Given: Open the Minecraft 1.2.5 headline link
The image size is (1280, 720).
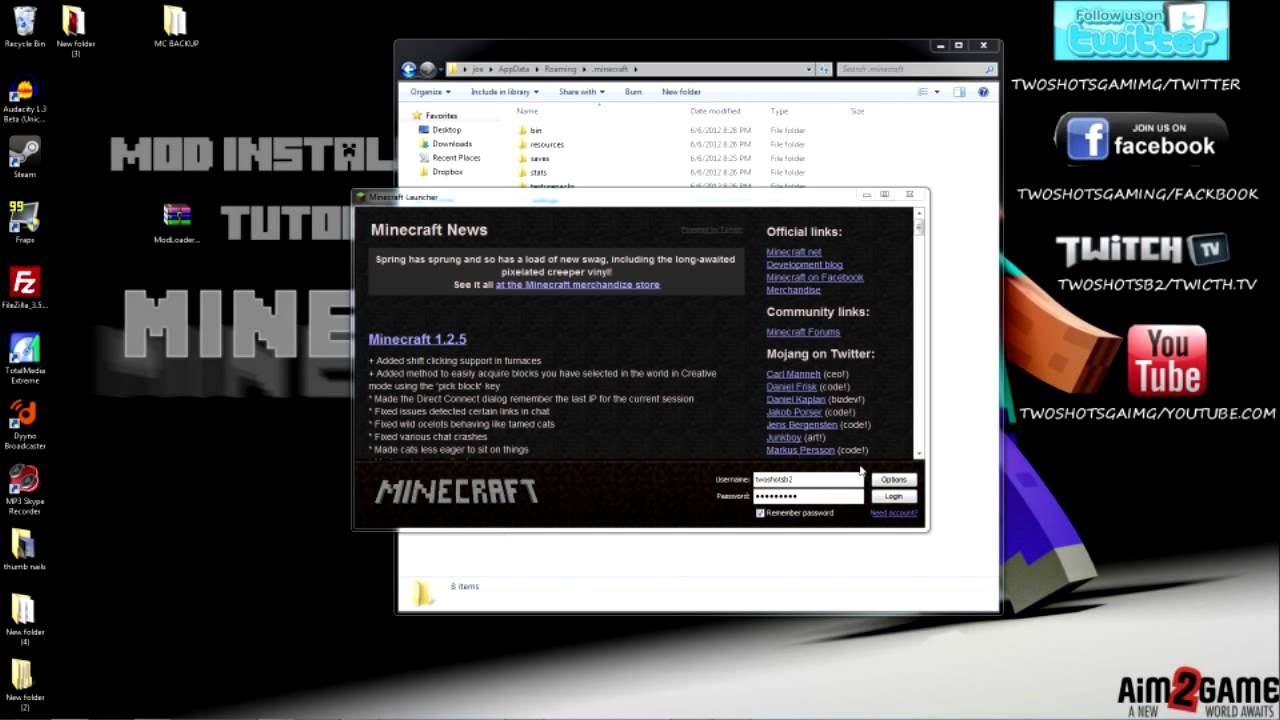Looking at the screenshot, I should pos(417,339).
